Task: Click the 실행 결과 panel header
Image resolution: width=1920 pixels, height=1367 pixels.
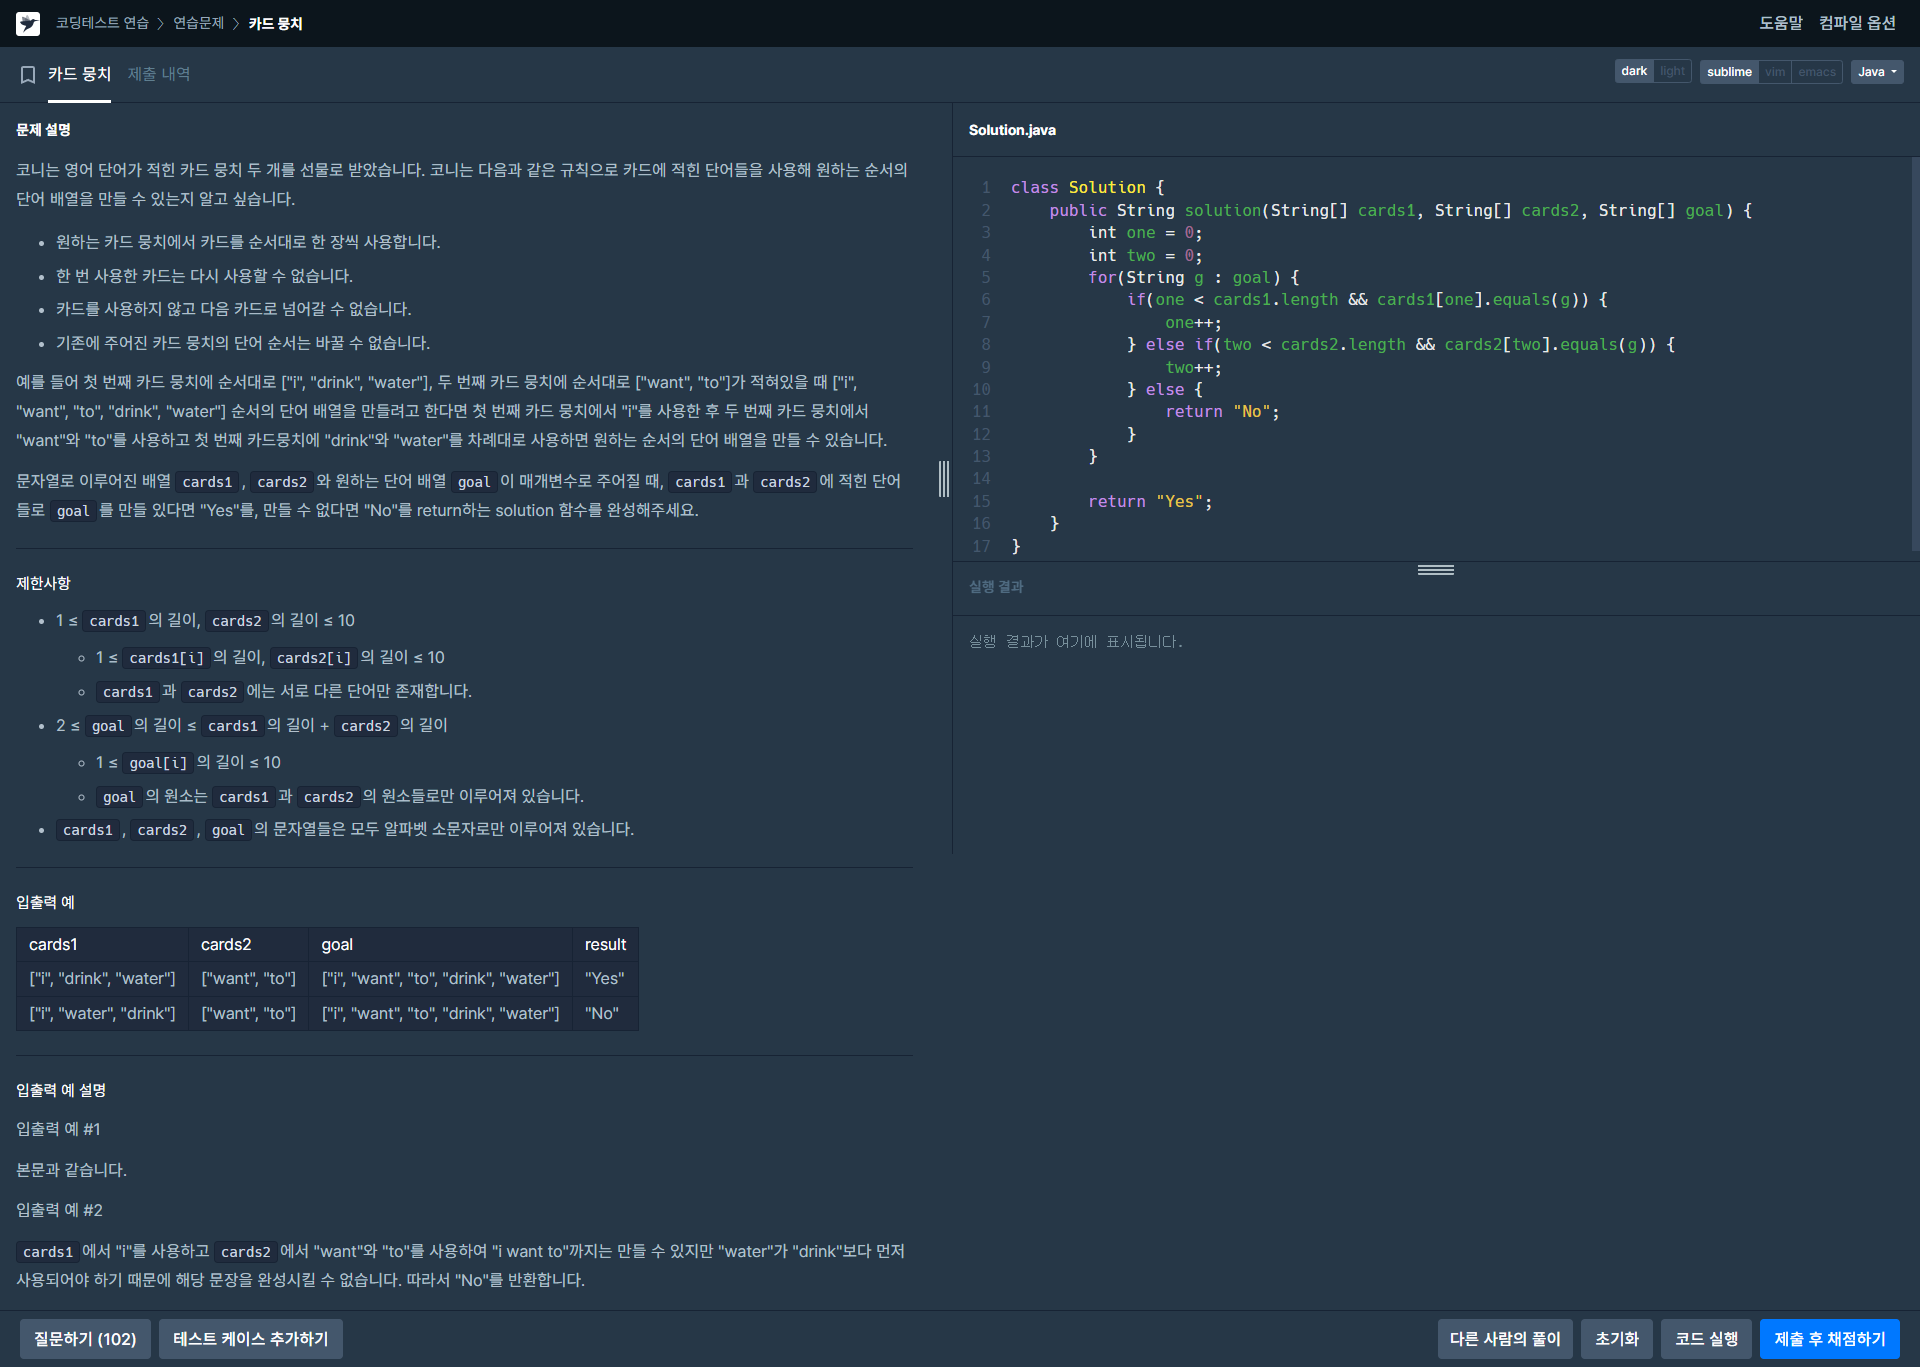Action: [x=996, y=587]
